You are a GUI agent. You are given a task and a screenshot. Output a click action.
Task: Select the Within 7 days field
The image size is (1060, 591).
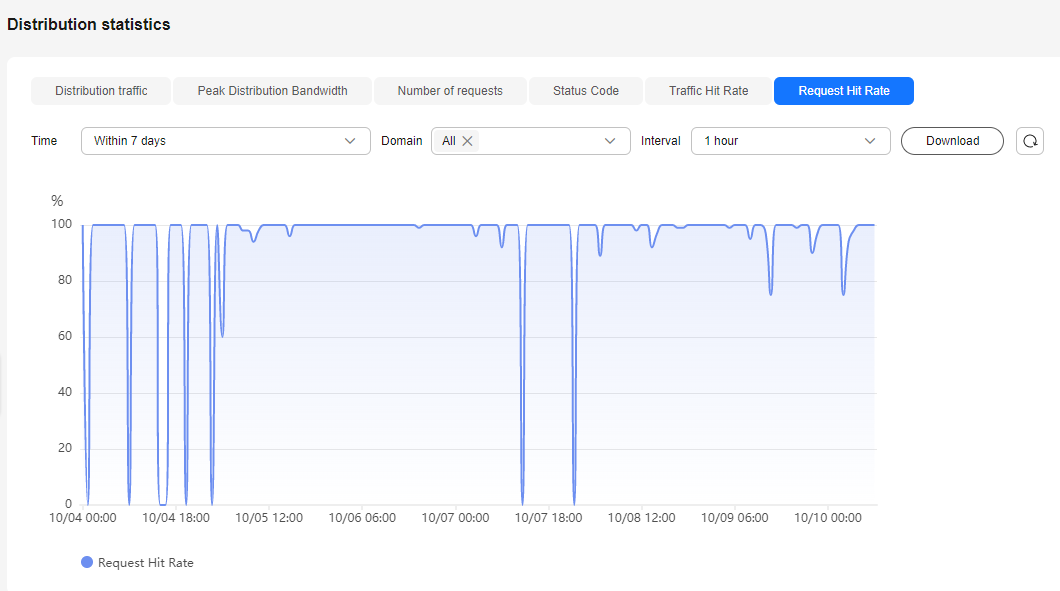226,141
